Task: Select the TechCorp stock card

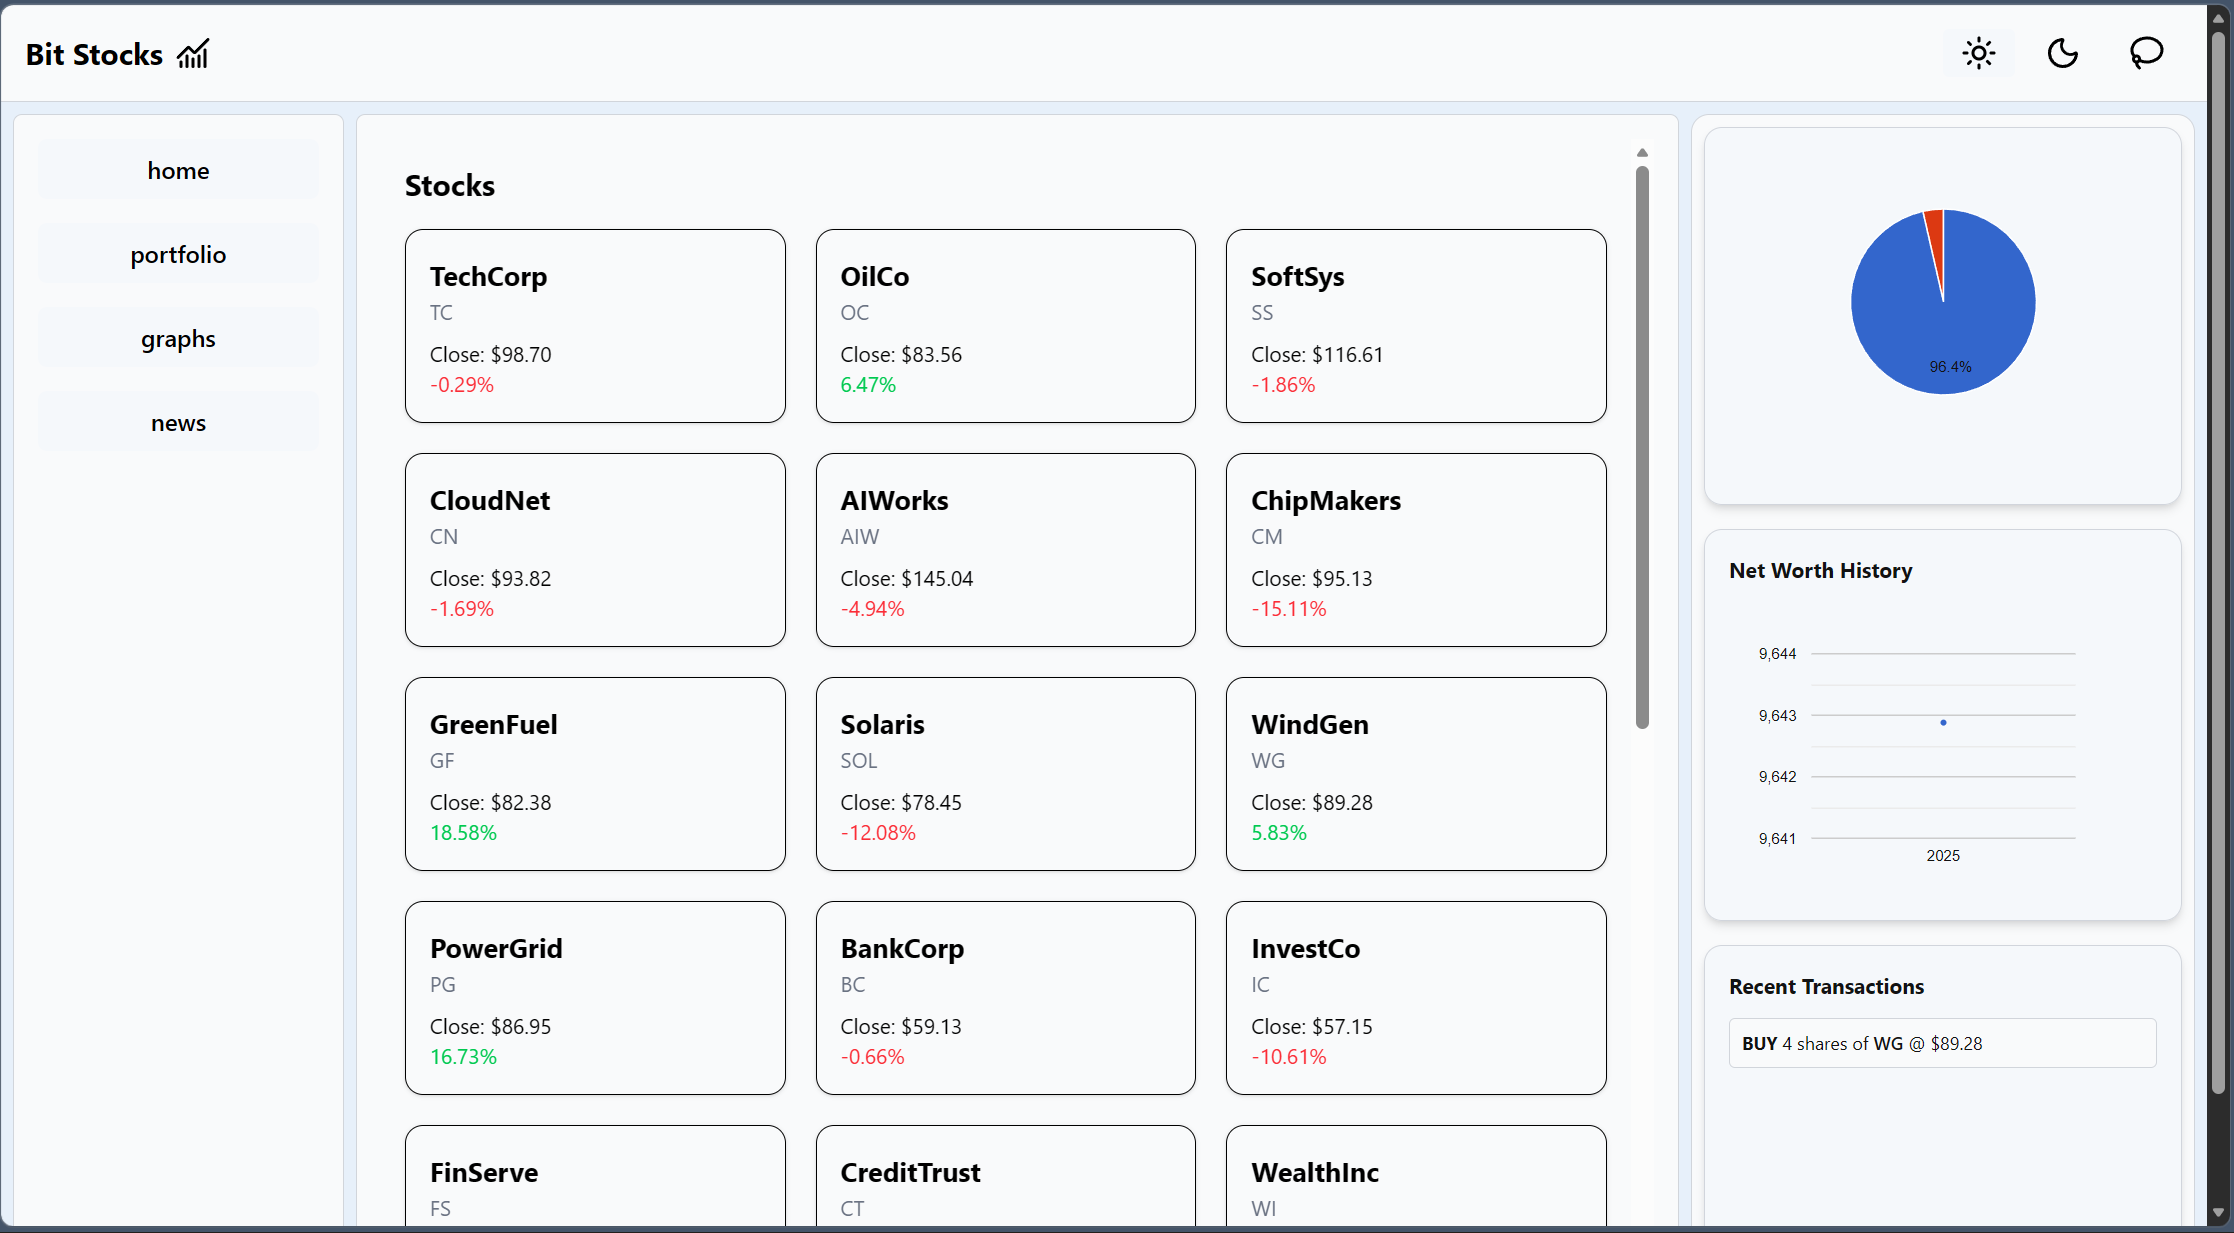Action: 595,326
